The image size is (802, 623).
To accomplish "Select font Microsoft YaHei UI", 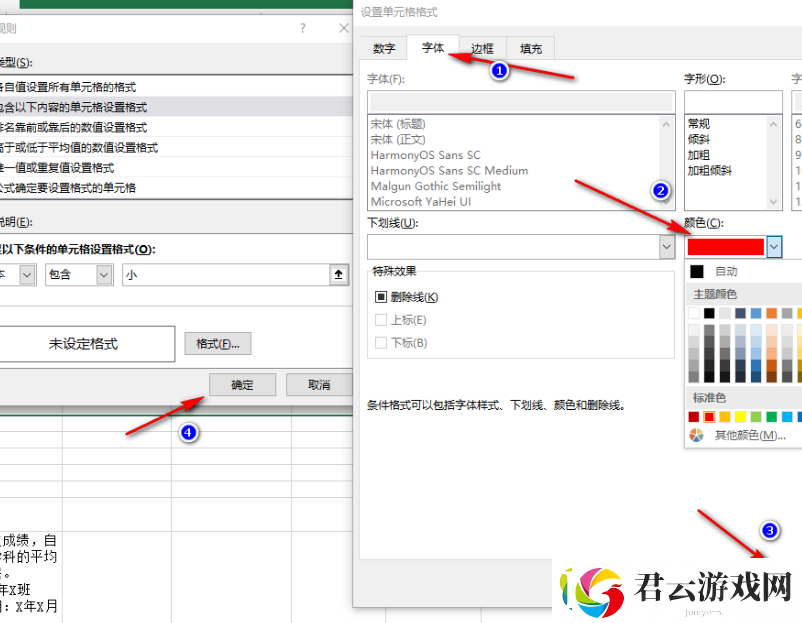I will click(x=421, y=202).
